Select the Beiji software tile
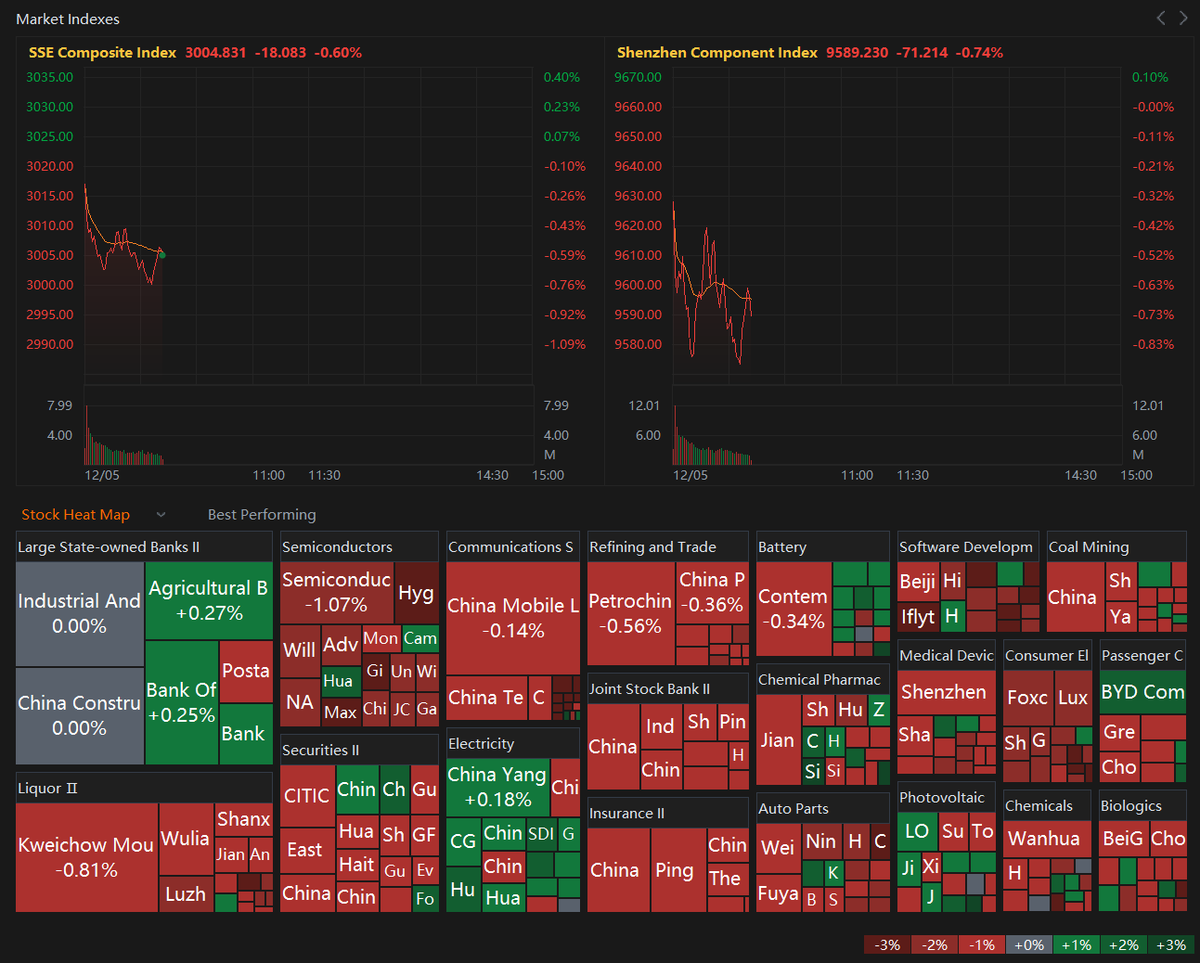The height and width of the screenshot is (963, 1200). click(x=917, y=581)
